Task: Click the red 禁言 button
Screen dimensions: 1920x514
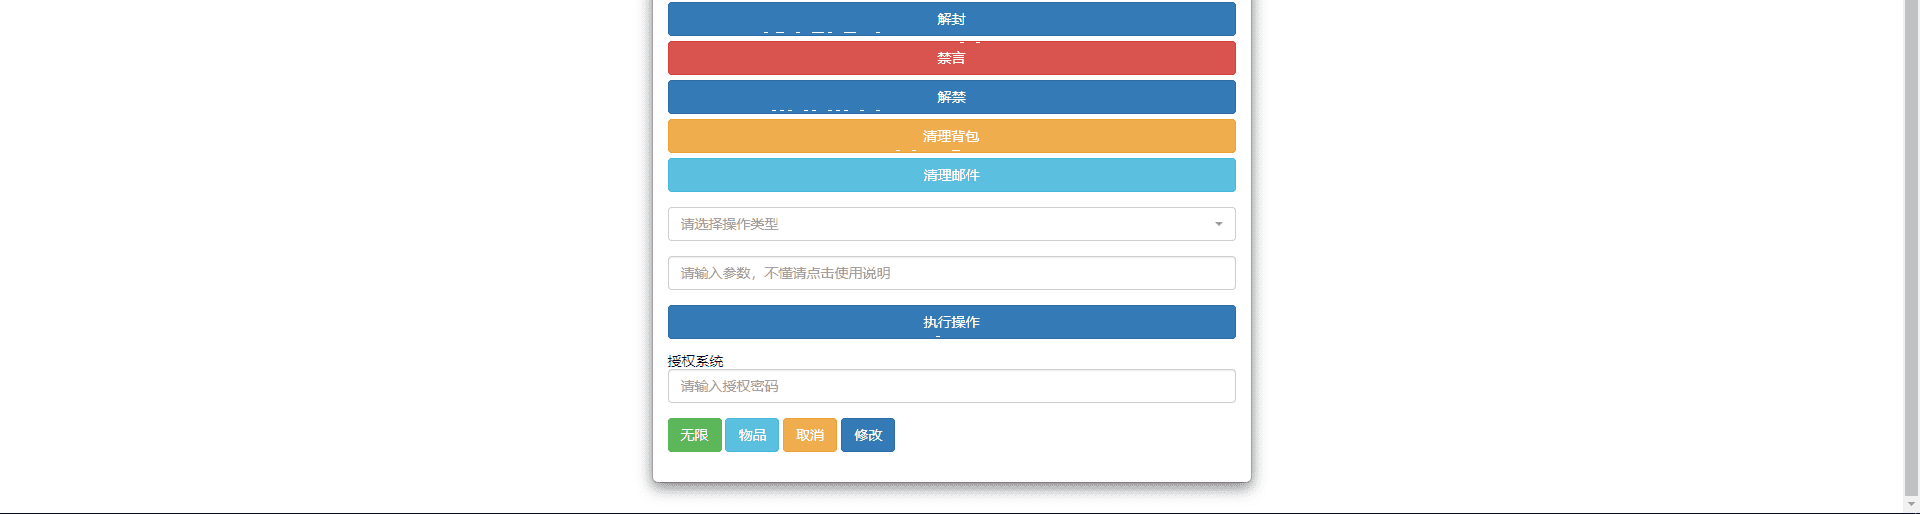Action: pyautogui.click(x=951, y=58)
